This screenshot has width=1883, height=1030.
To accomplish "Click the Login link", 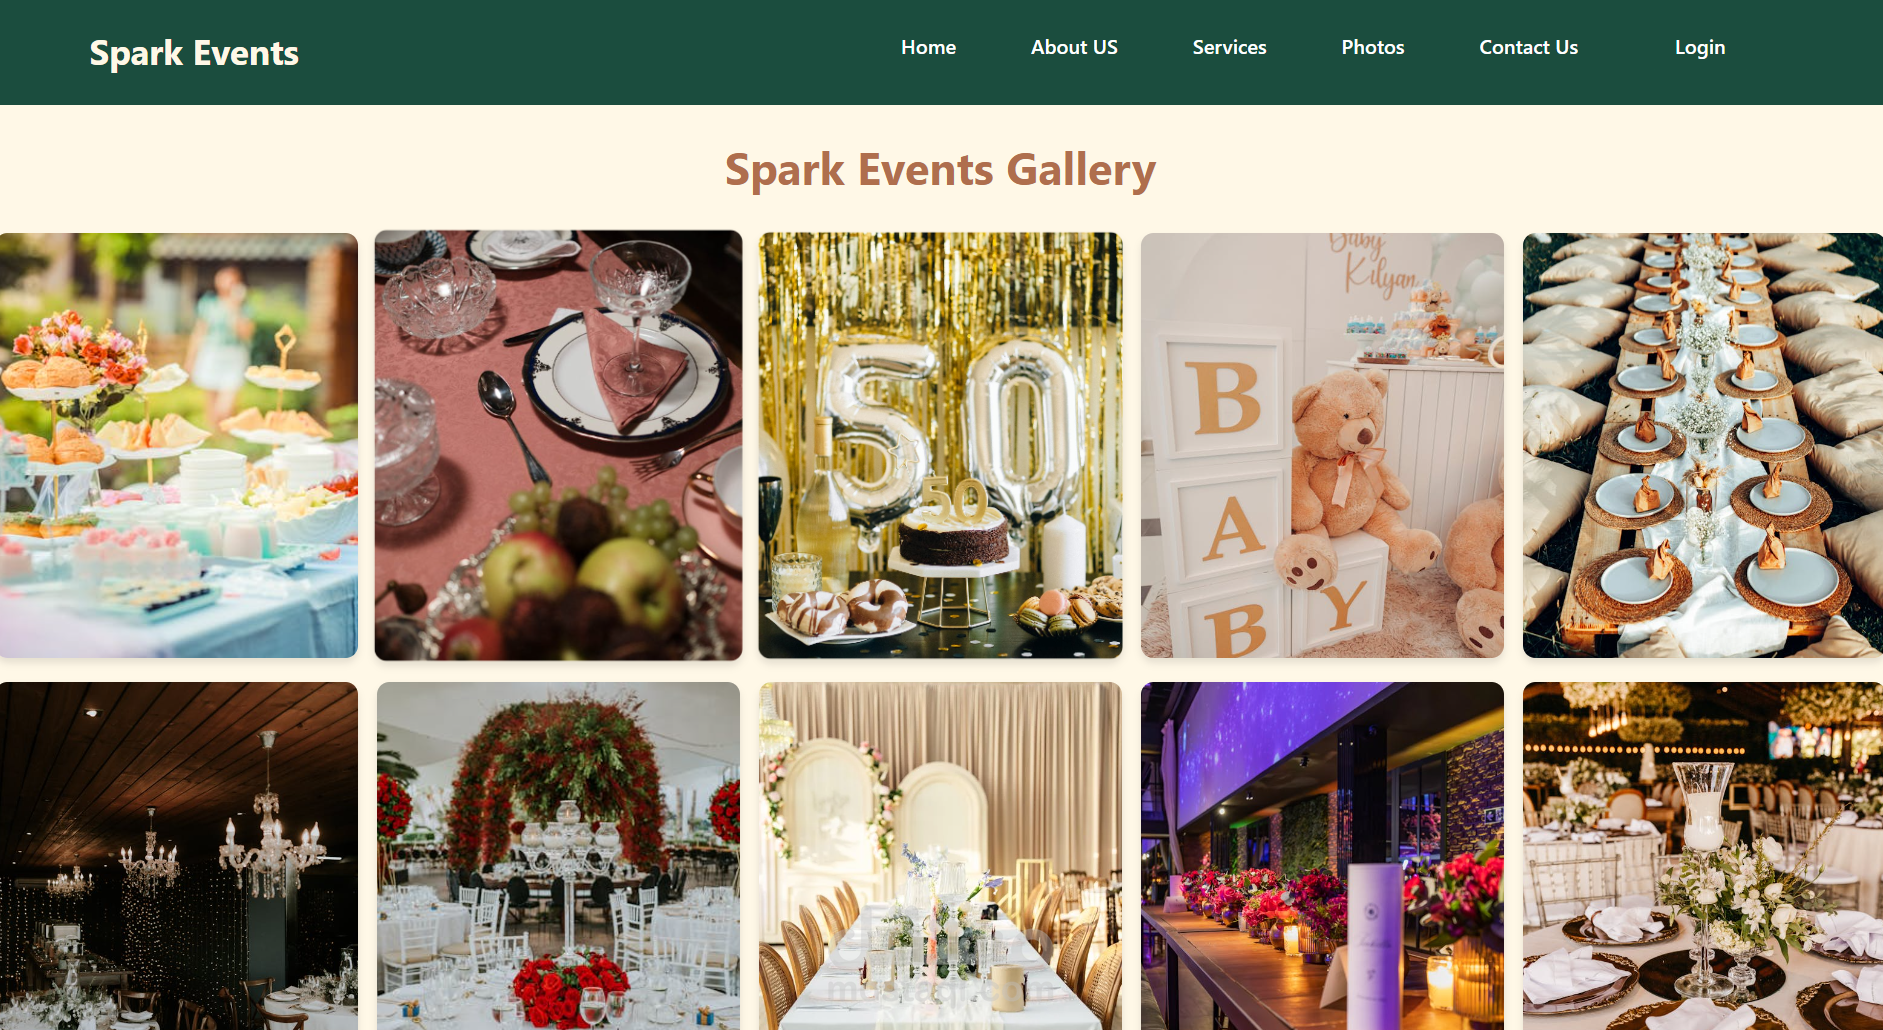I will [x=1700, y=47].
